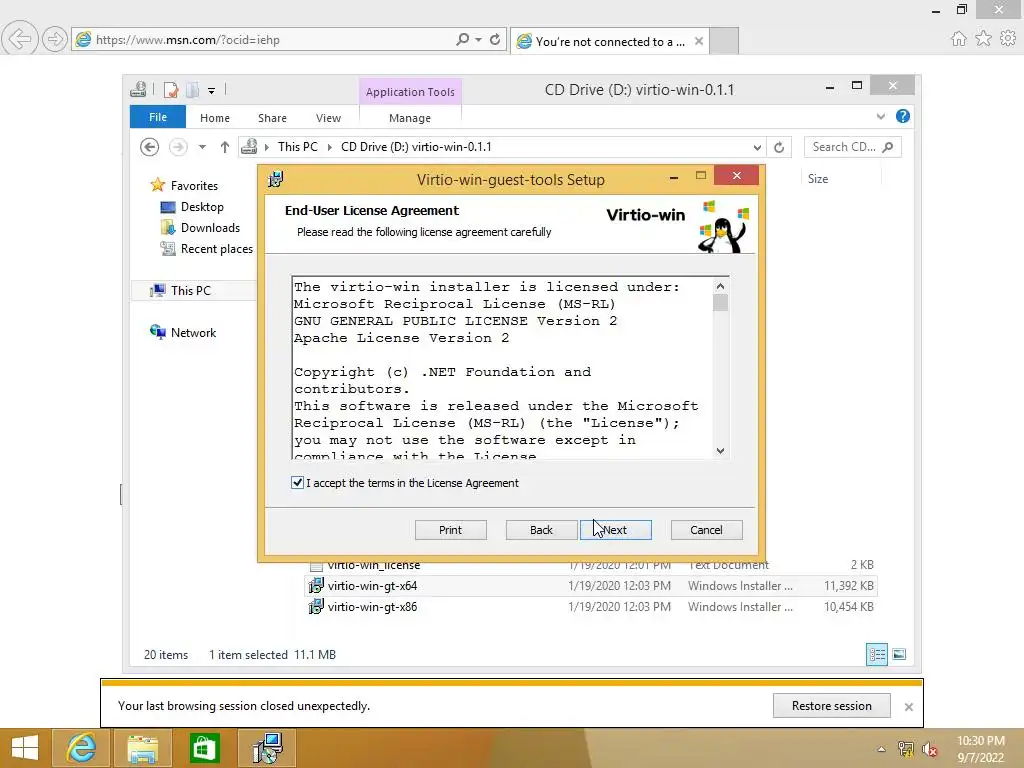Viewport: 1024px width, 768px height.
Task: Click New folder icon in Explorer quick access toolbar
Action: click(193, 89)
